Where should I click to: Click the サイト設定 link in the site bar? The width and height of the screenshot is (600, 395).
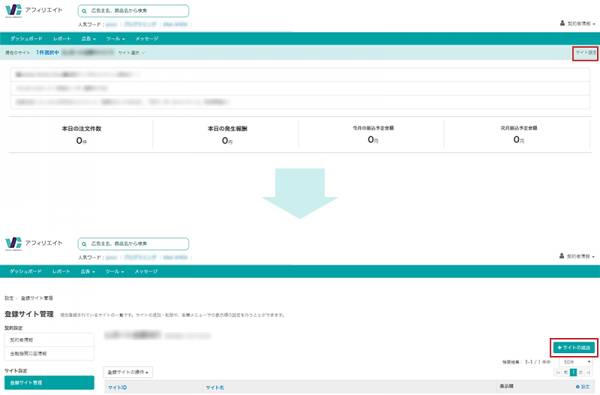pyautogui.click(x=585, y=53)
